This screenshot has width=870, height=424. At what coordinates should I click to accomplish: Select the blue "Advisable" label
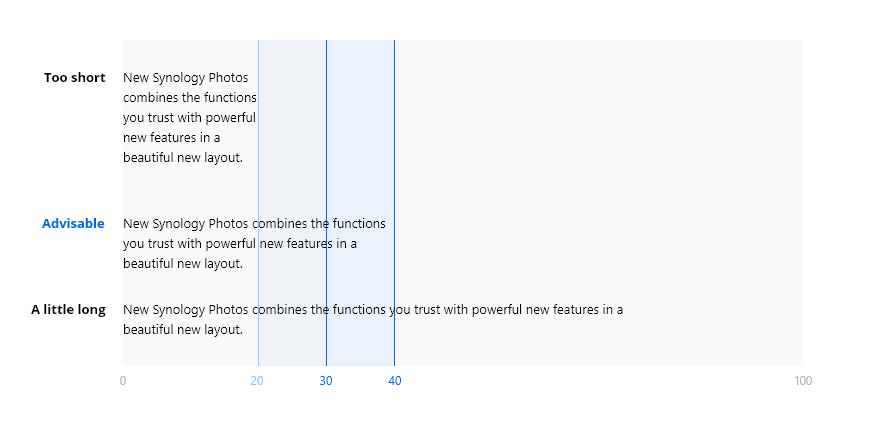[x=73, y=224]
